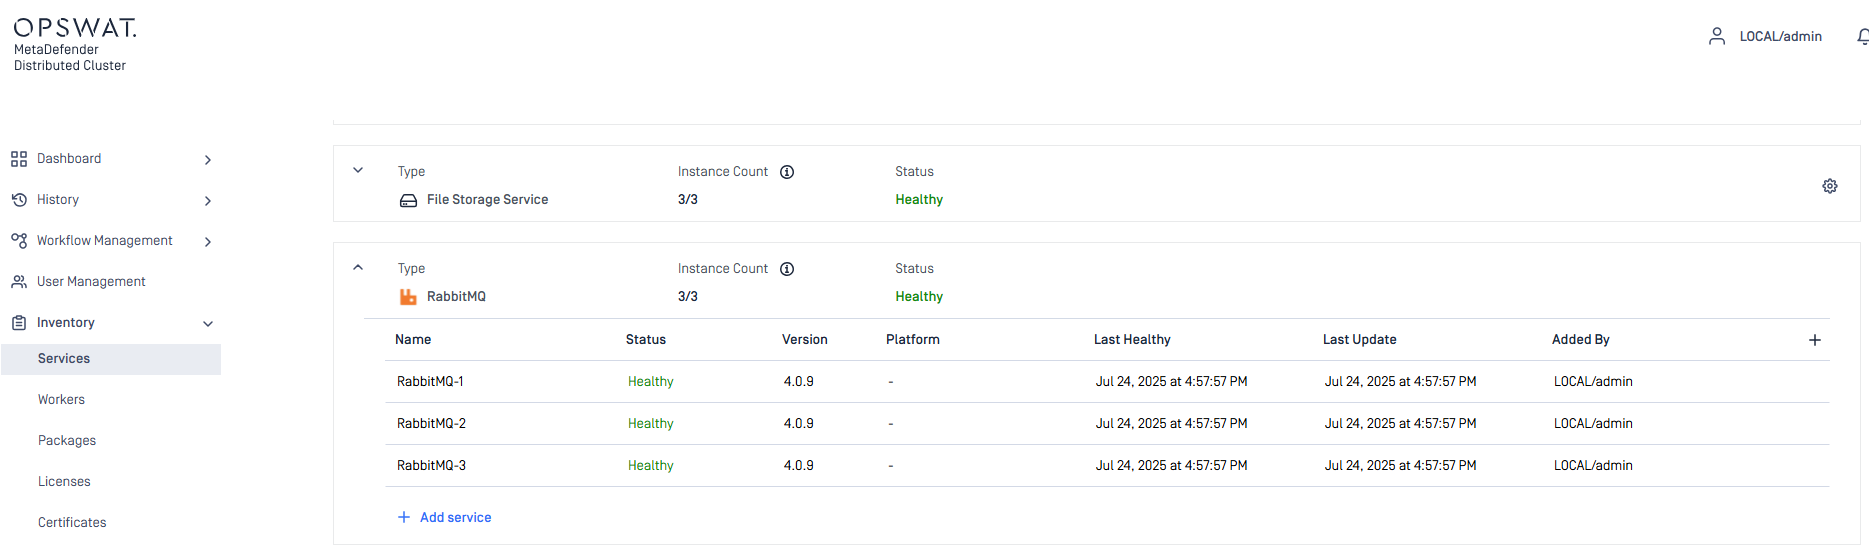Click the info icon beside RabbitMQ Instance Count

pyautogui.click(x=787, y=269)
